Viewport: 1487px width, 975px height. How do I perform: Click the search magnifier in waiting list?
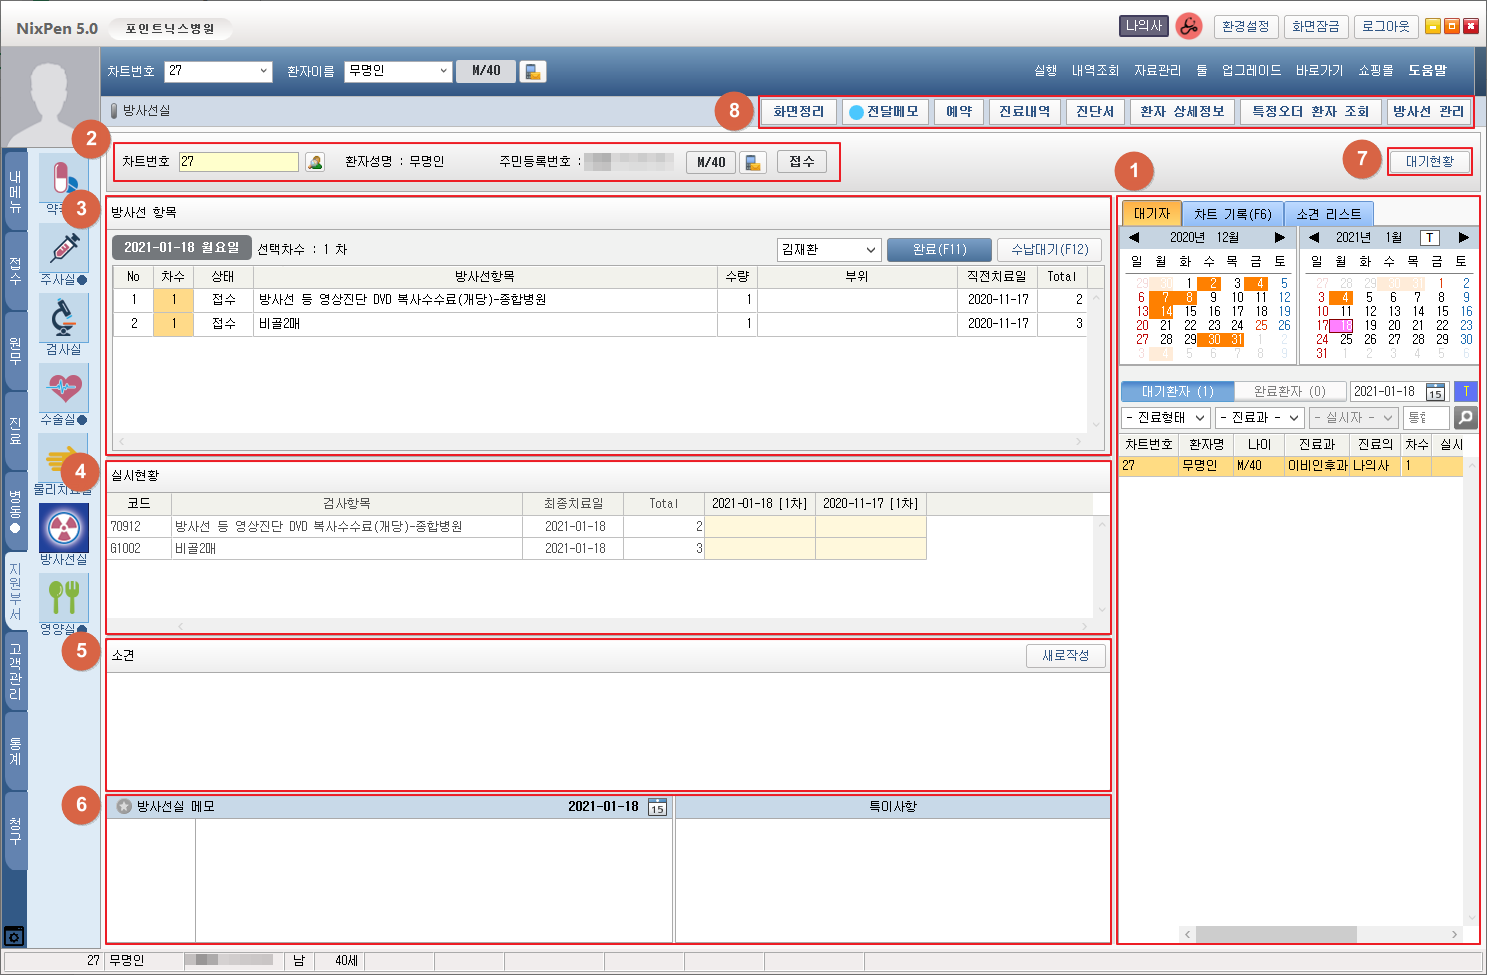click(1465, 418)
